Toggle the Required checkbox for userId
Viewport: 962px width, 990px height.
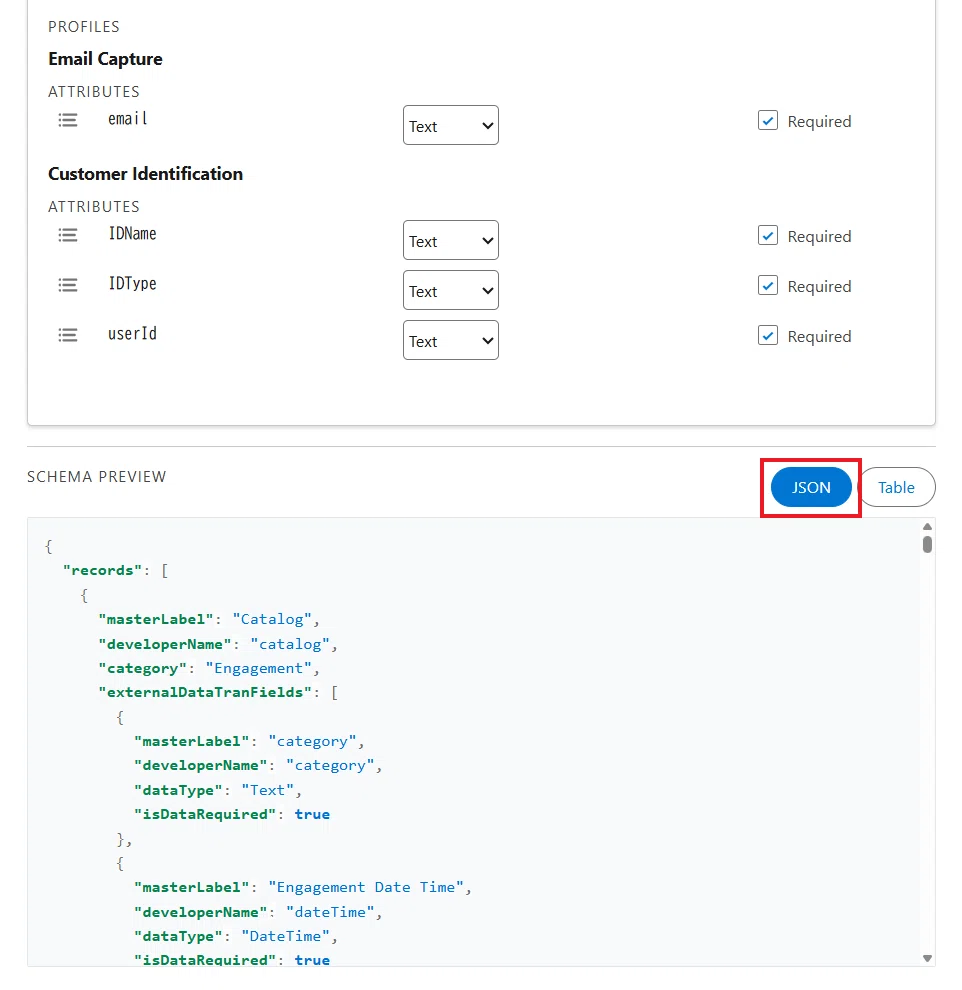point(768,335)
